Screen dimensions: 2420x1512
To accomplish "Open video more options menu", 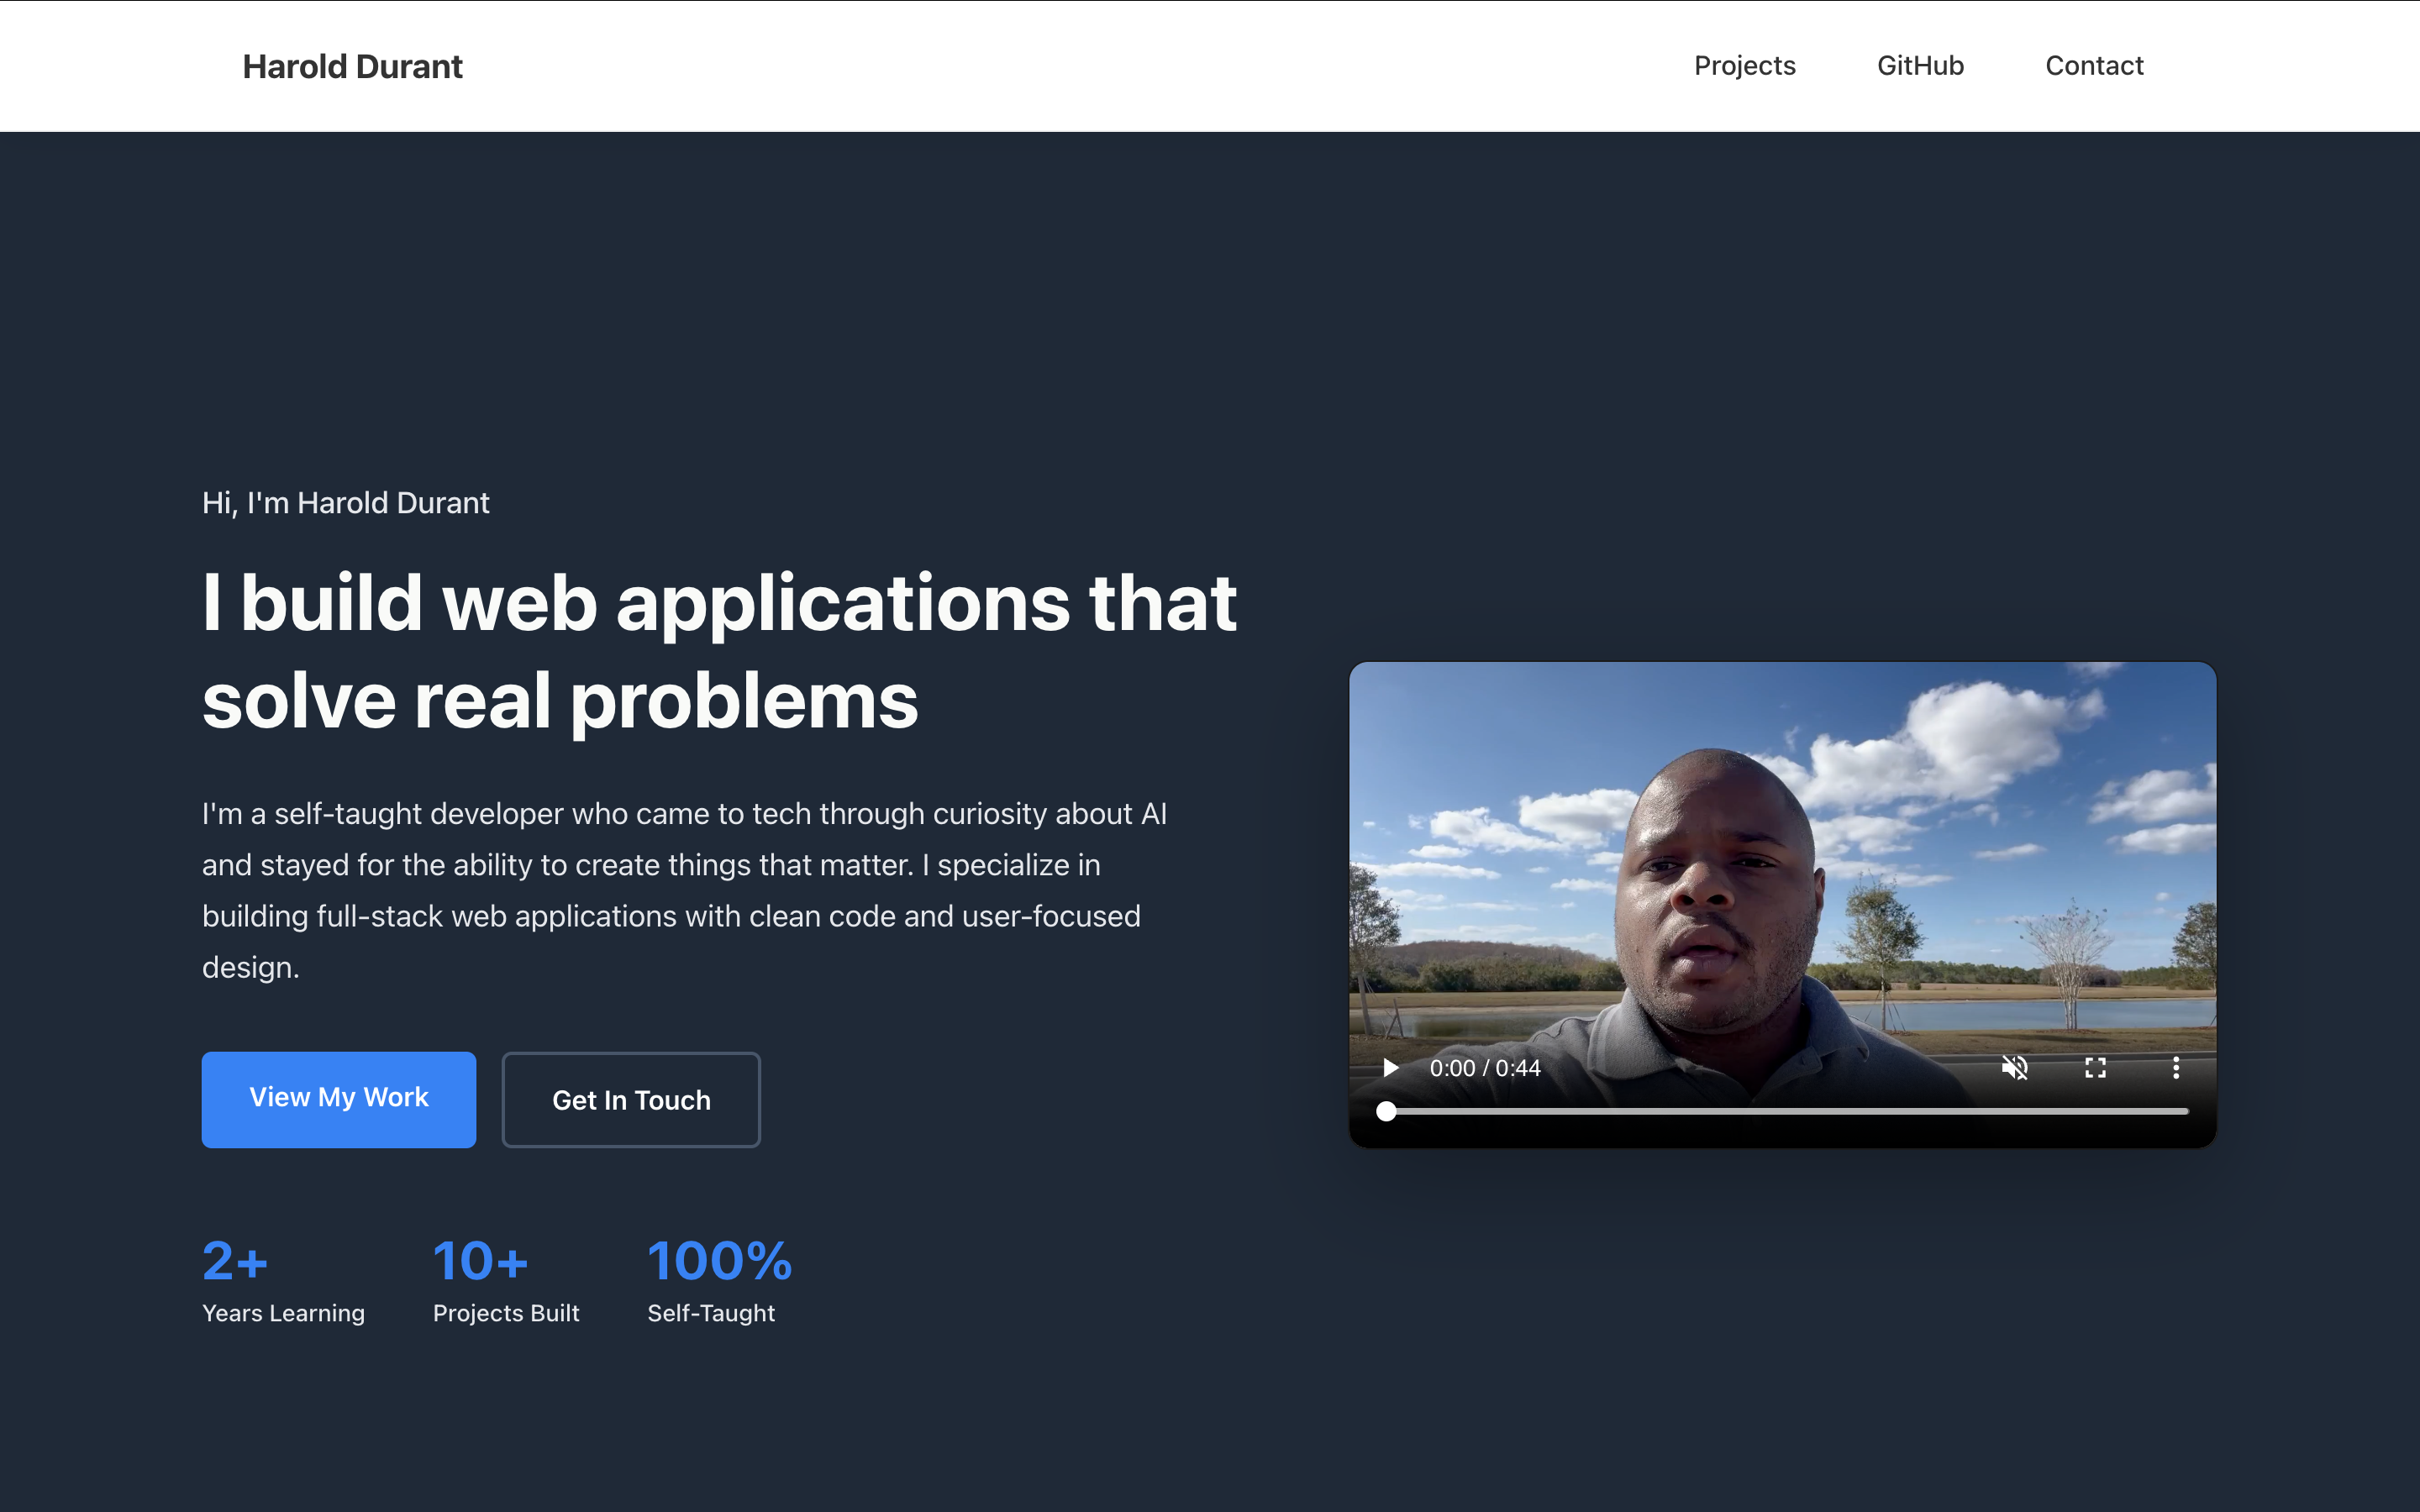I will [x=2175, y=1068].
